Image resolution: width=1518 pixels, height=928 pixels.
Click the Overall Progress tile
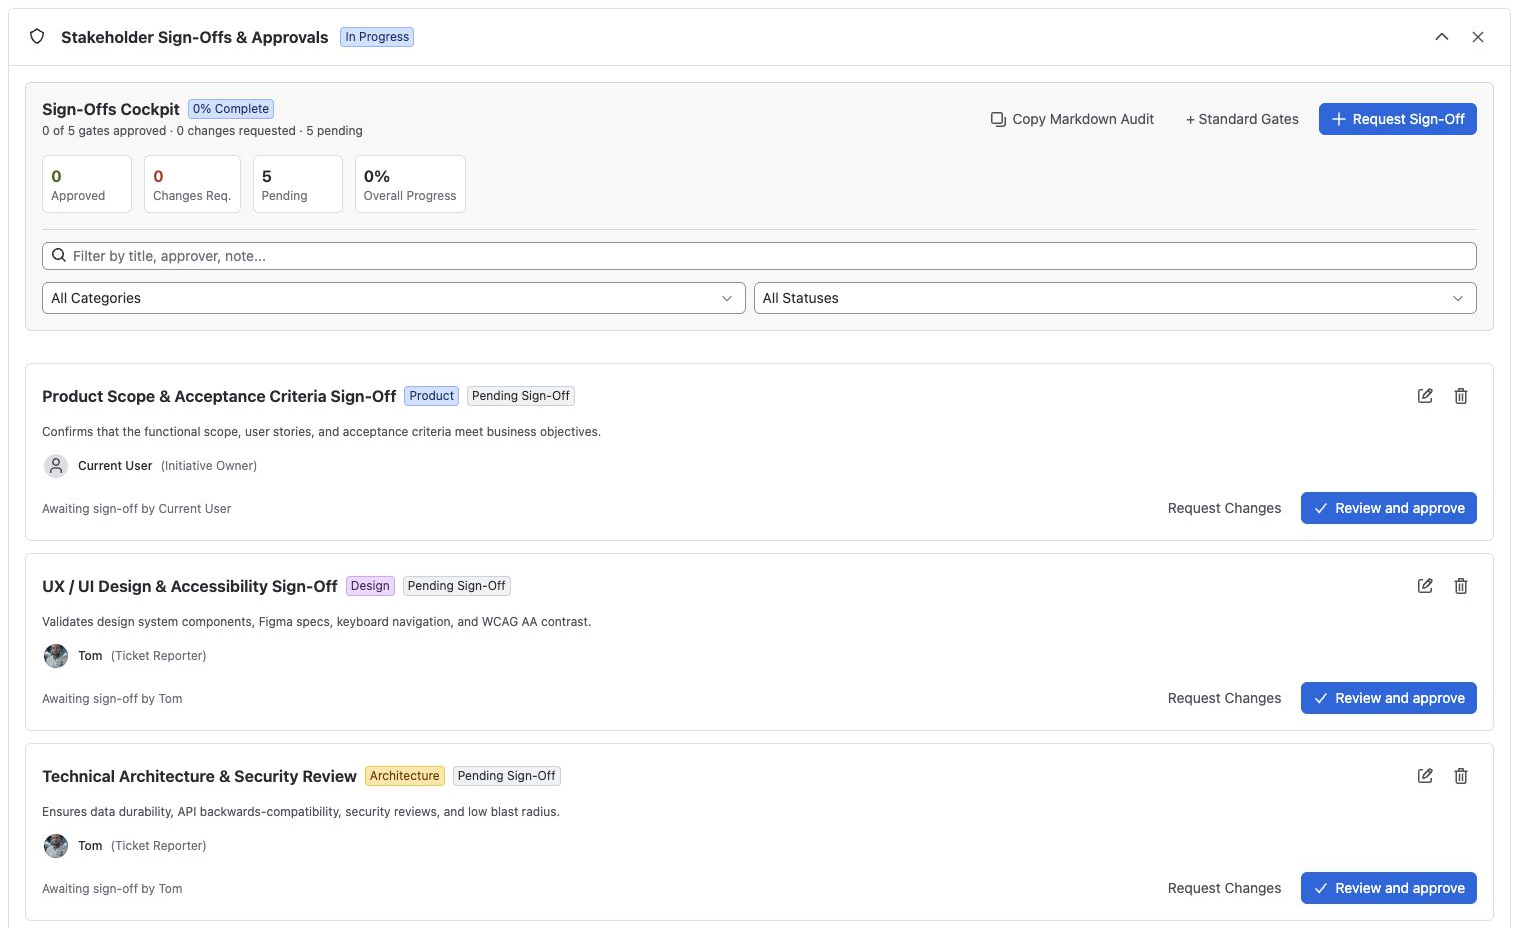[x=410, y=184]
